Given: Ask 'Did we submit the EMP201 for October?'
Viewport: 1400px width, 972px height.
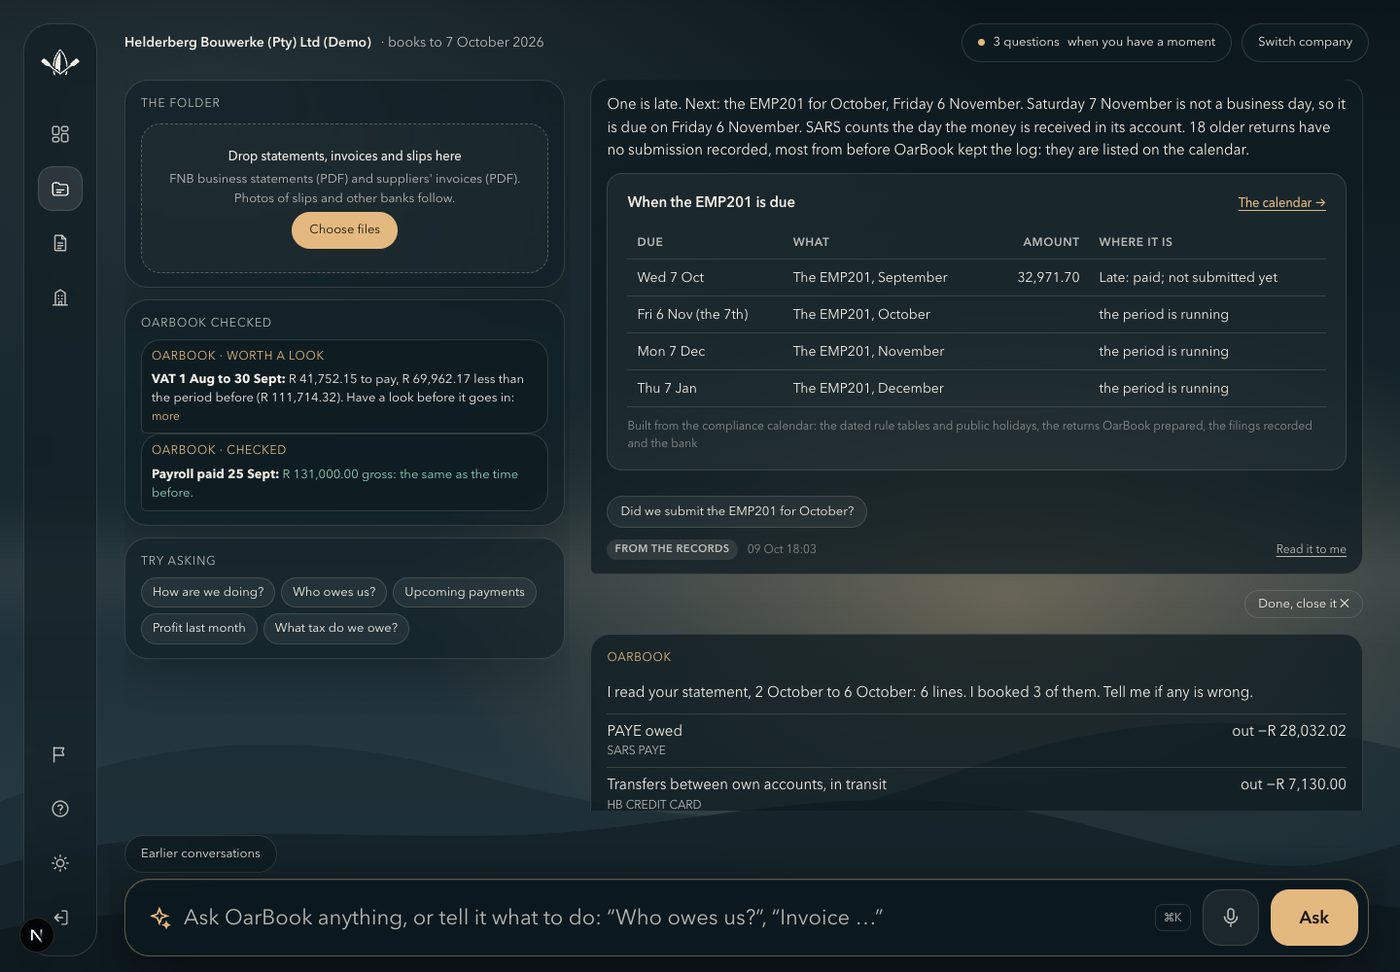Looking at the screenshot, I should [737, 511].
